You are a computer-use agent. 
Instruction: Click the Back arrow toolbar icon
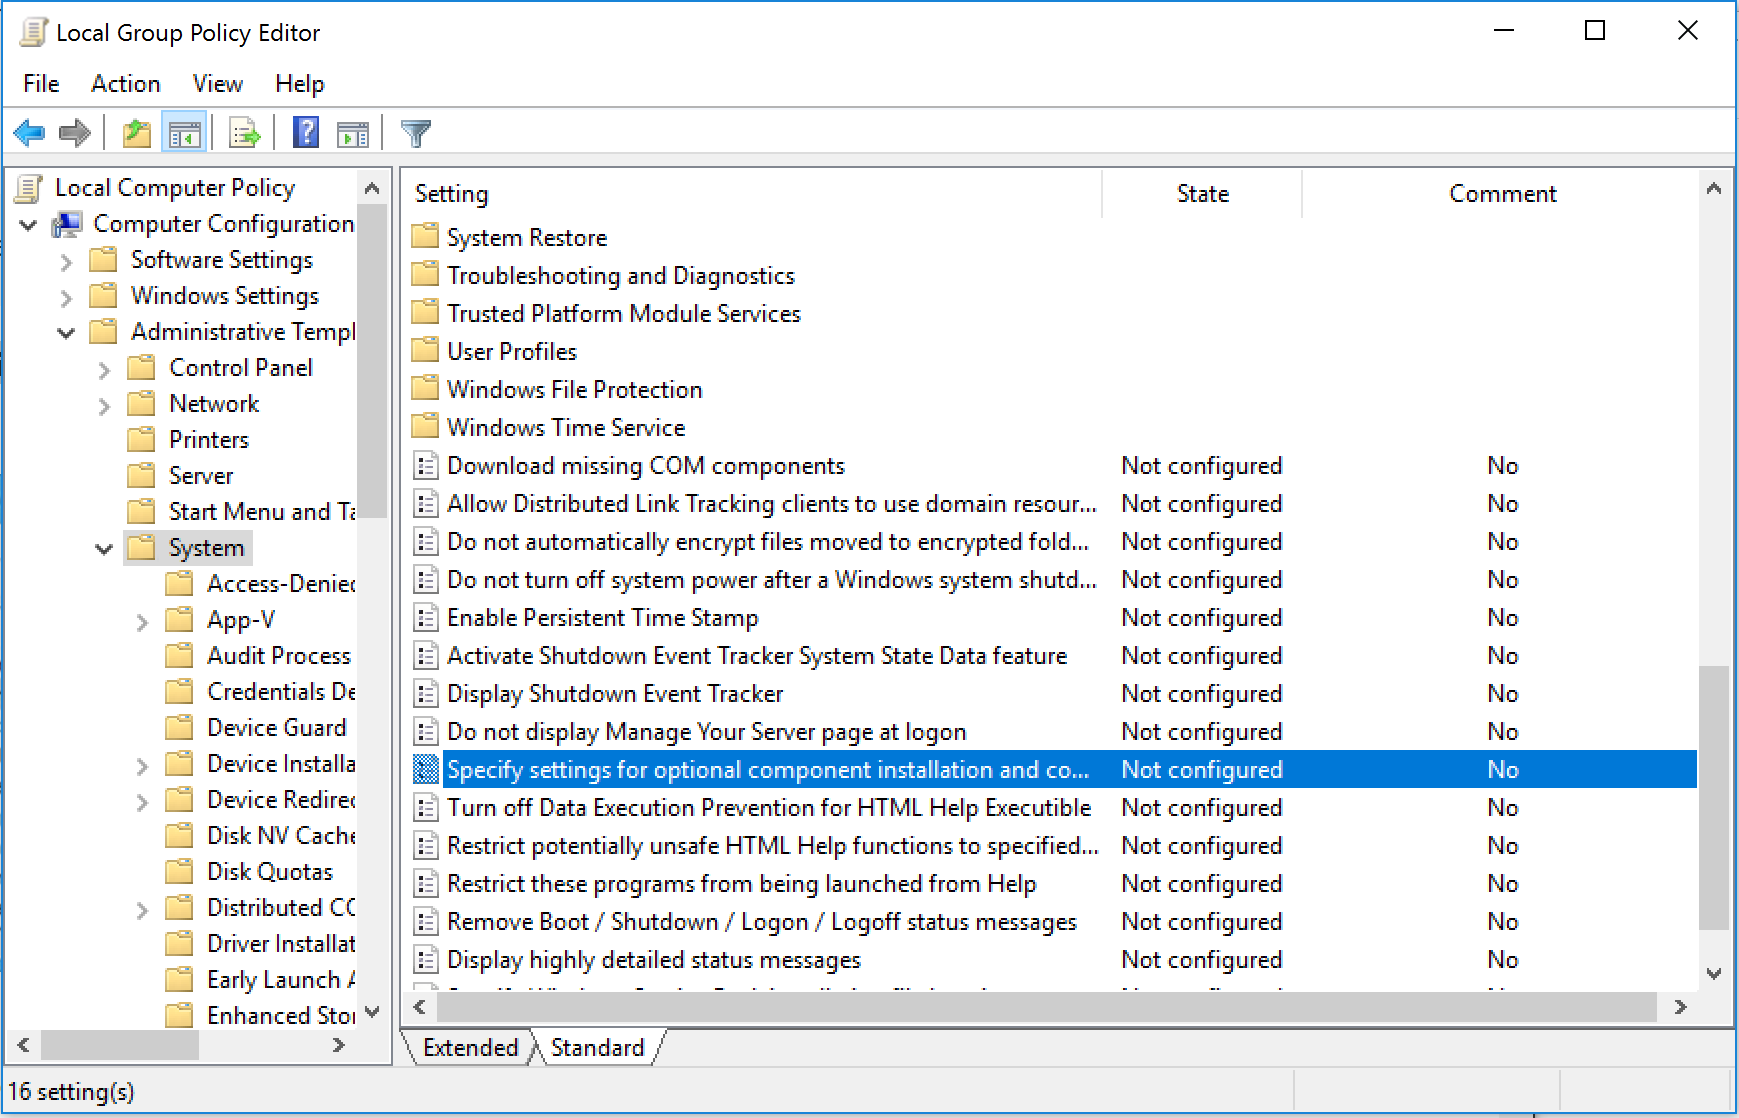29,133
